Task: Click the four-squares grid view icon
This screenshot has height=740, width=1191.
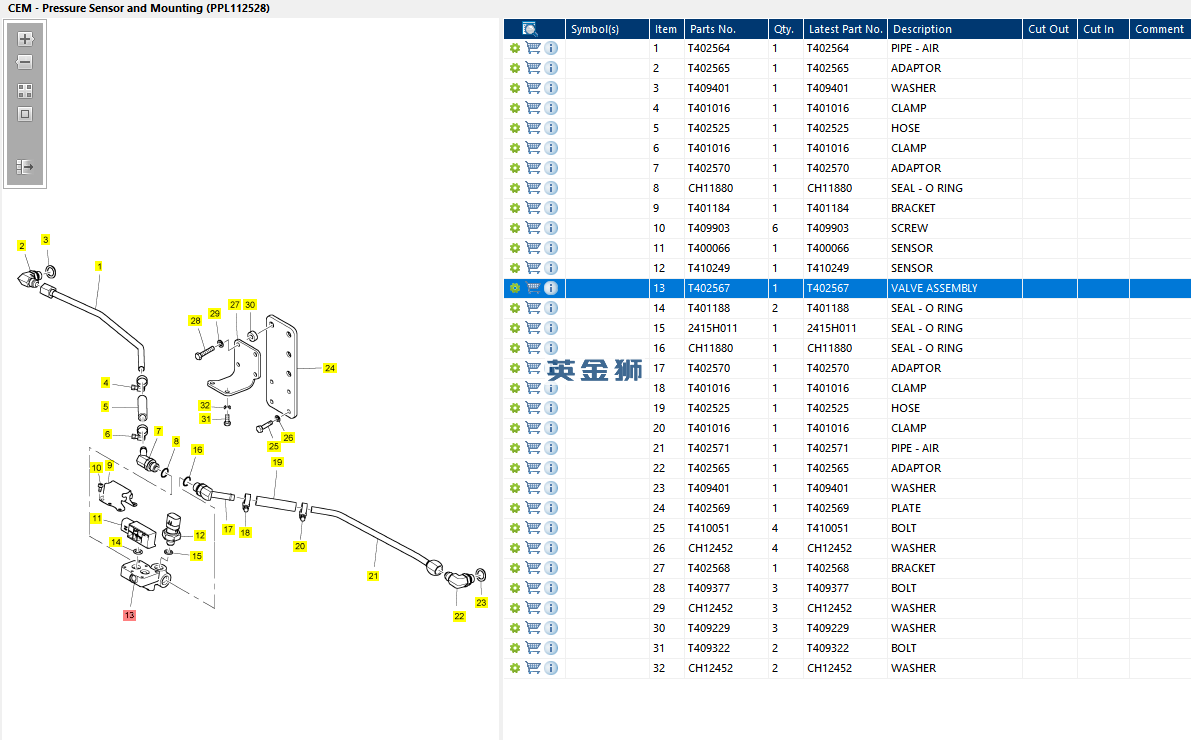Action: [x=25, y=91]
